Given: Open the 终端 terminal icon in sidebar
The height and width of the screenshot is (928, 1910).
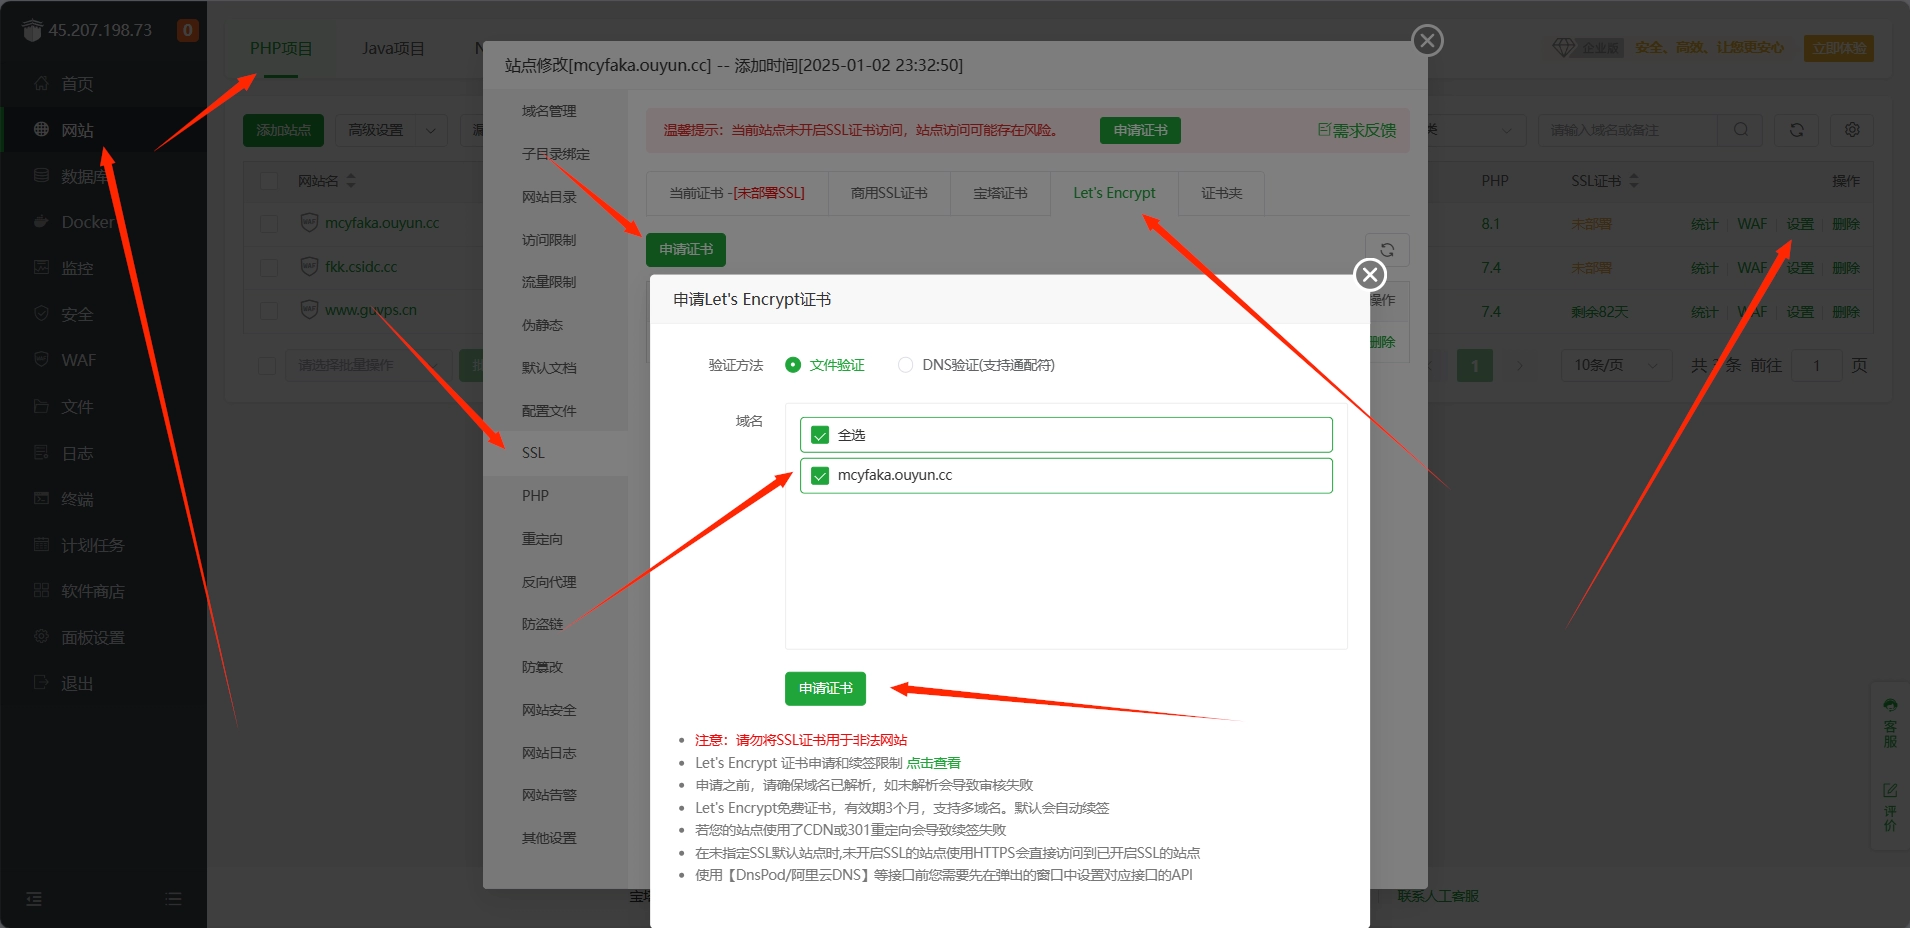Looking at the screenshot, I should click(x=41, y=498).
